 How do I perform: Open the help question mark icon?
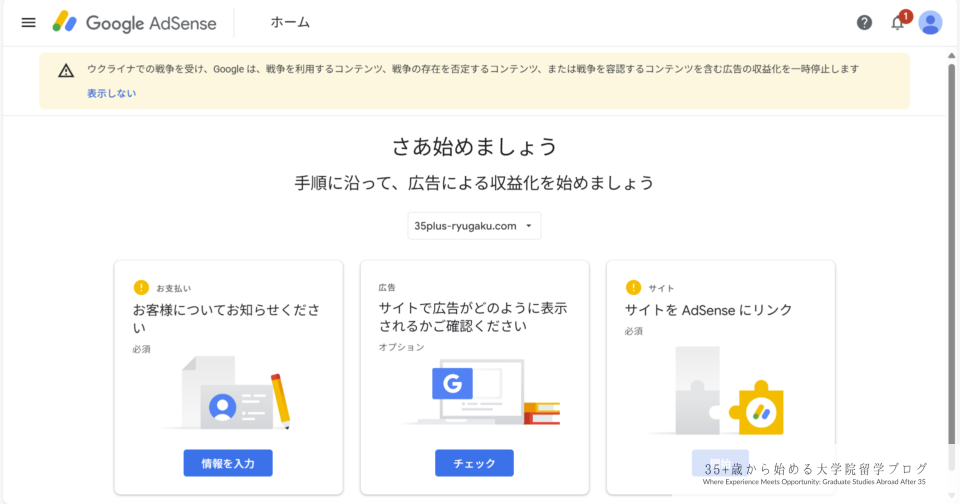pos(864,22)
